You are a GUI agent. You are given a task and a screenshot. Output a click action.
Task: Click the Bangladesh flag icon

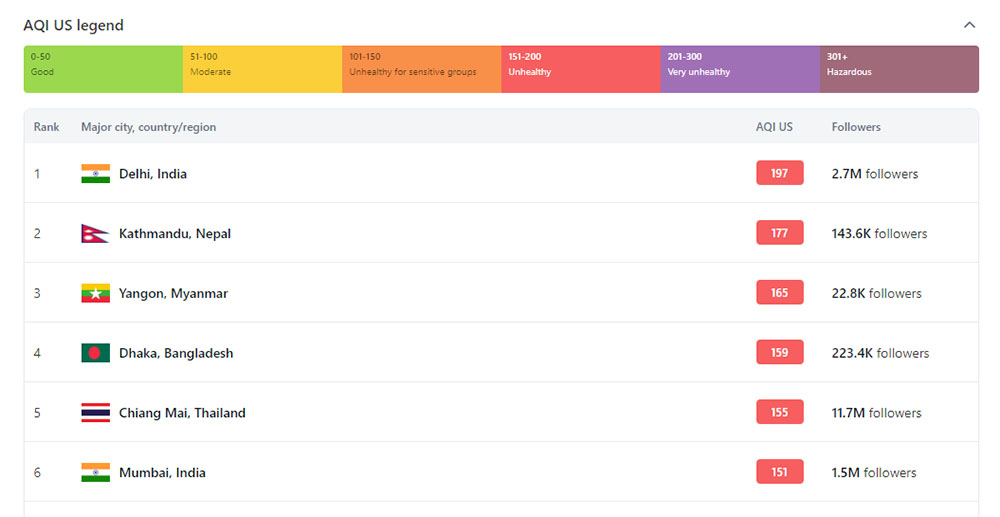tap(95, 353)
